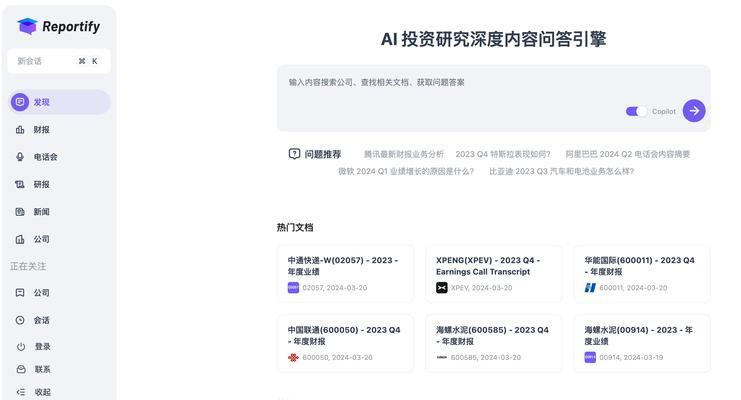Click the '600585, 2024-03-20' metadata text
This screenshot has height=400, width=741.
[x=486, y=357]
